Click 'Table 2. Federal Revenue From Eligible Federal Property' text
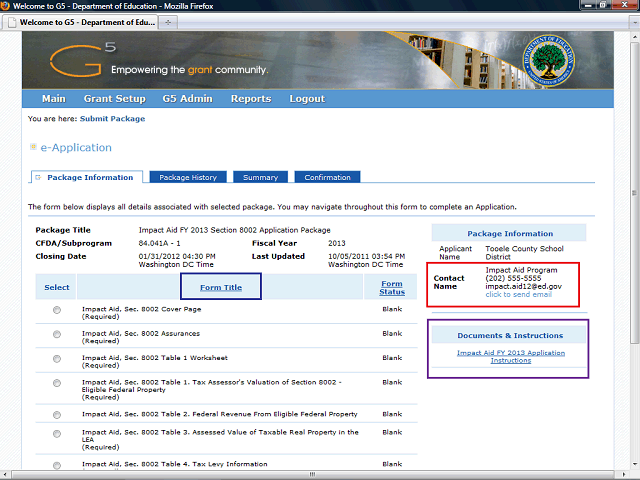640x480 pixels. pos(259,414)
